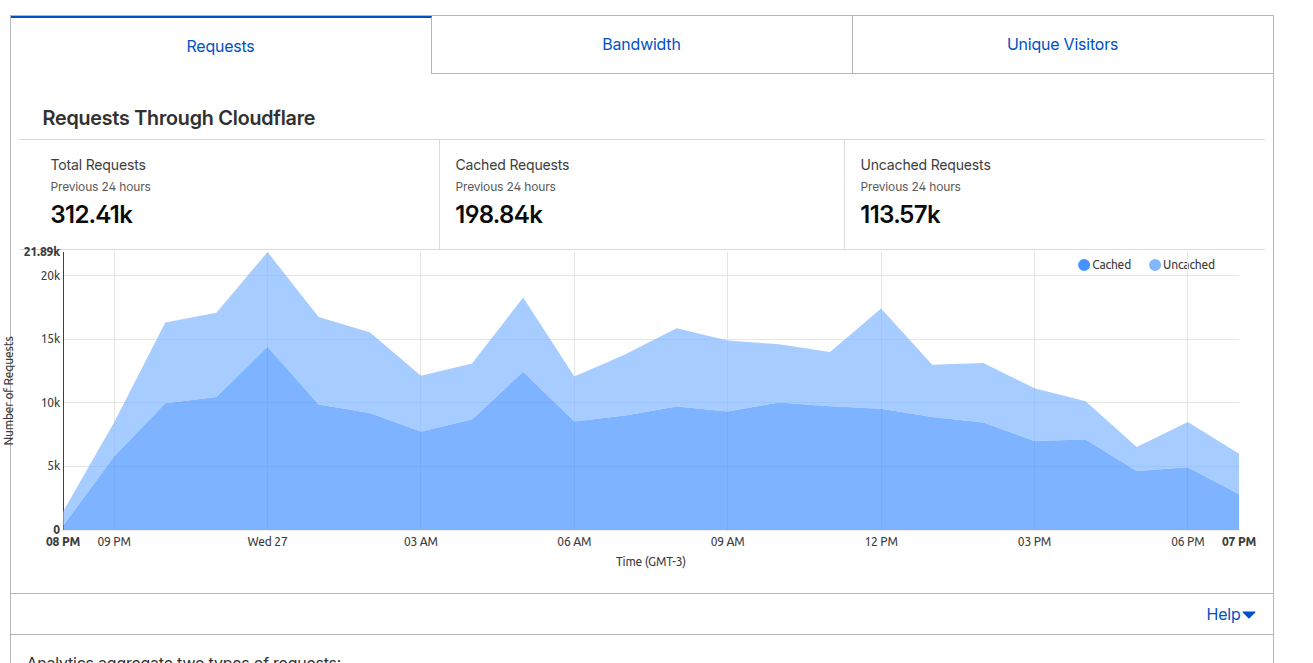Image resolution: width=1313 pixels, height=663 pixels.
Task: Open the Unique Visitors tab
Action: pyautogui.click(x=1062, y=45)
